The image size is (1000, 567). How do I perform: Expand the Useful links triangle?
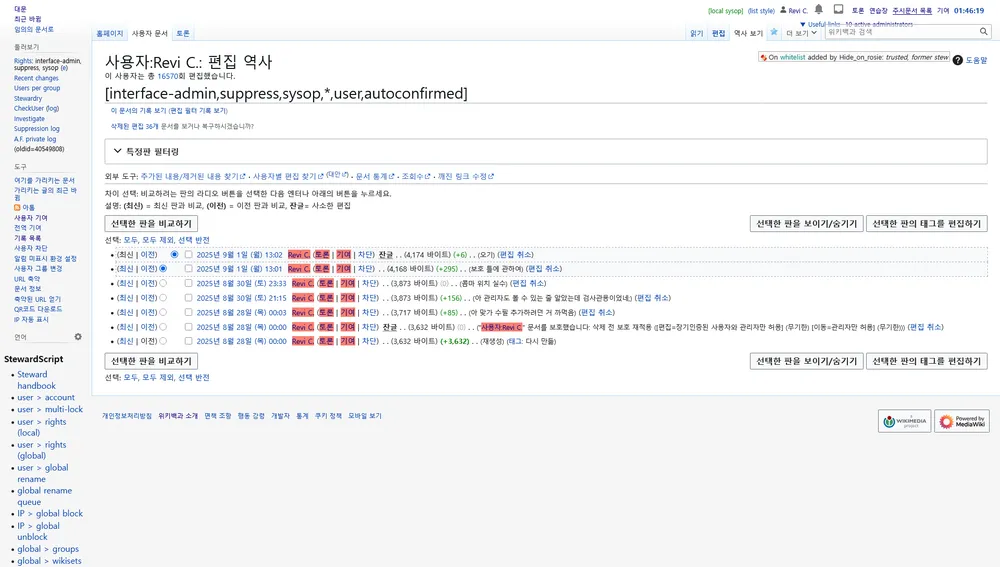pyautogui.click(x=802, y=24)
